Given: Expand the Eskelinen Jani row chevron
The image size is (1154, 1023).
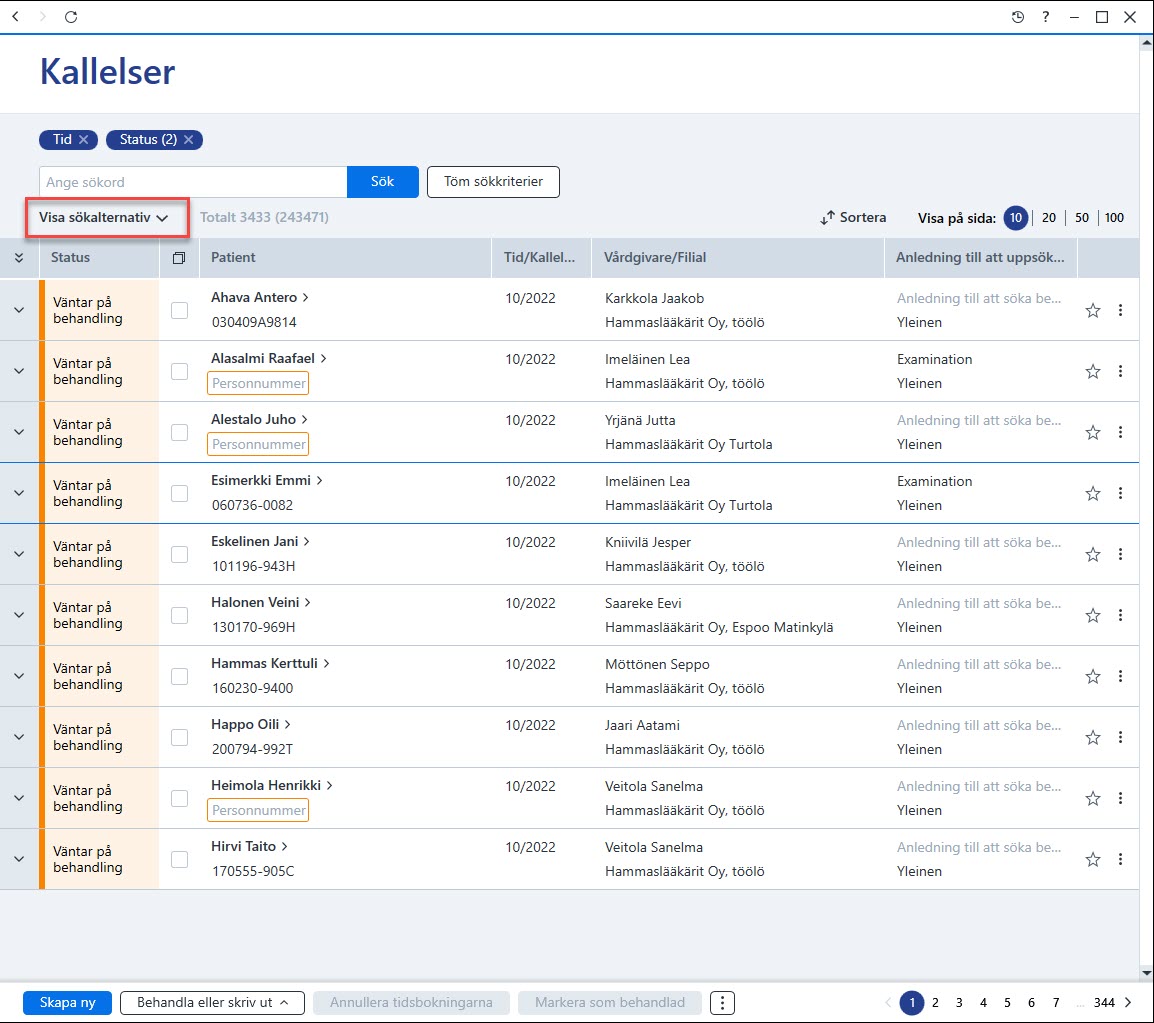Looking at the screenshot, I should tap(19, 554).
